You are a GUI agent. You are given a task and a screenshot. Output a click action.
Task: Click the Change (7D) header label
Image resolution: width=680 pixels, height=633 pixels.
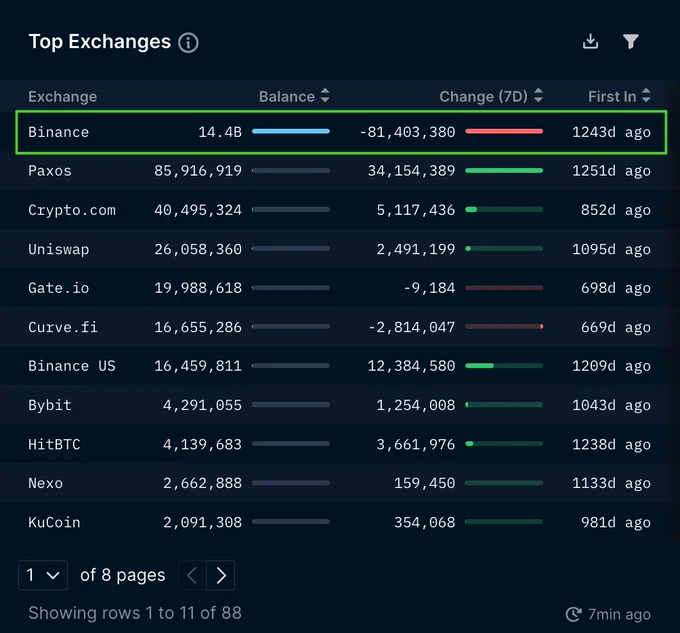484,96
